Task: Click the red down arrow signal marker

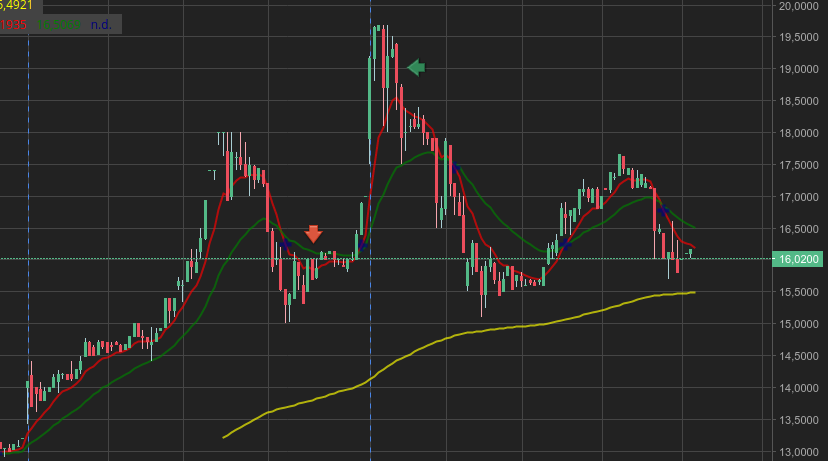Action: pos(313,234)
